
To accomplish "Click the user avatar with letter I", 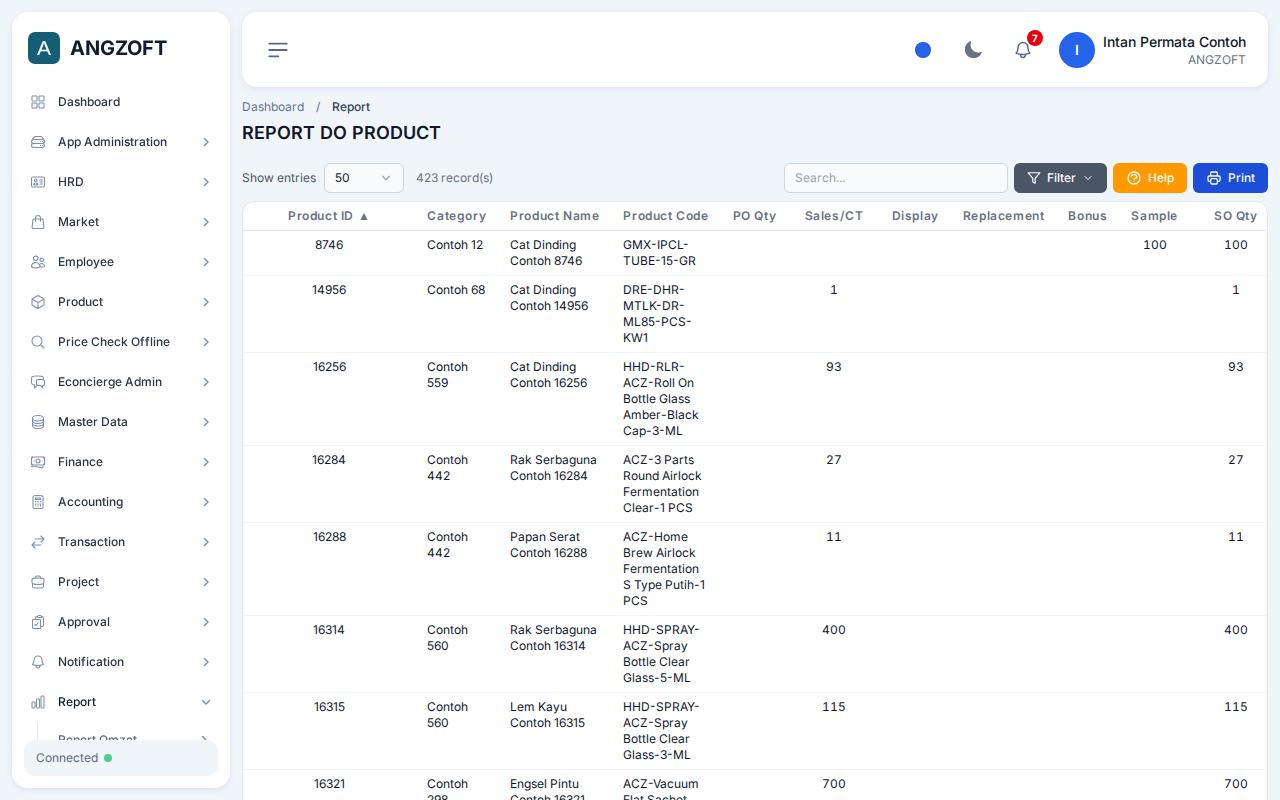I will [1077, 50].
